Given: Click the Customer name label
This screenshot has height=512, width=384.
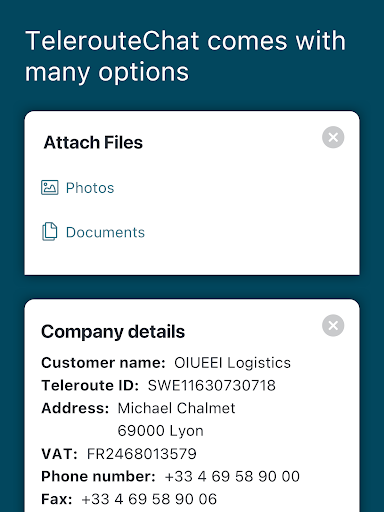Looking at the screenshot, I should 103,363.
